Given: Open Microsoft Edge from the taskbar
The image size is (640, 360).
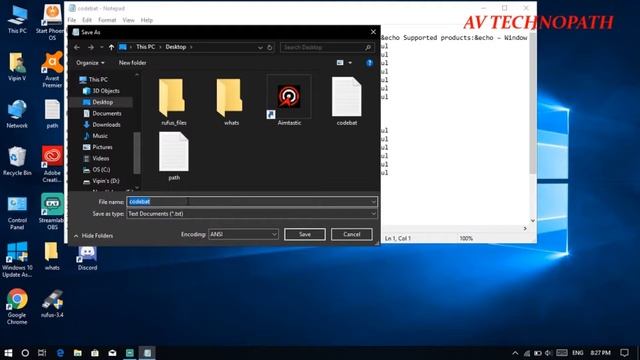Looking at the screenshot, I should [60, 353].
